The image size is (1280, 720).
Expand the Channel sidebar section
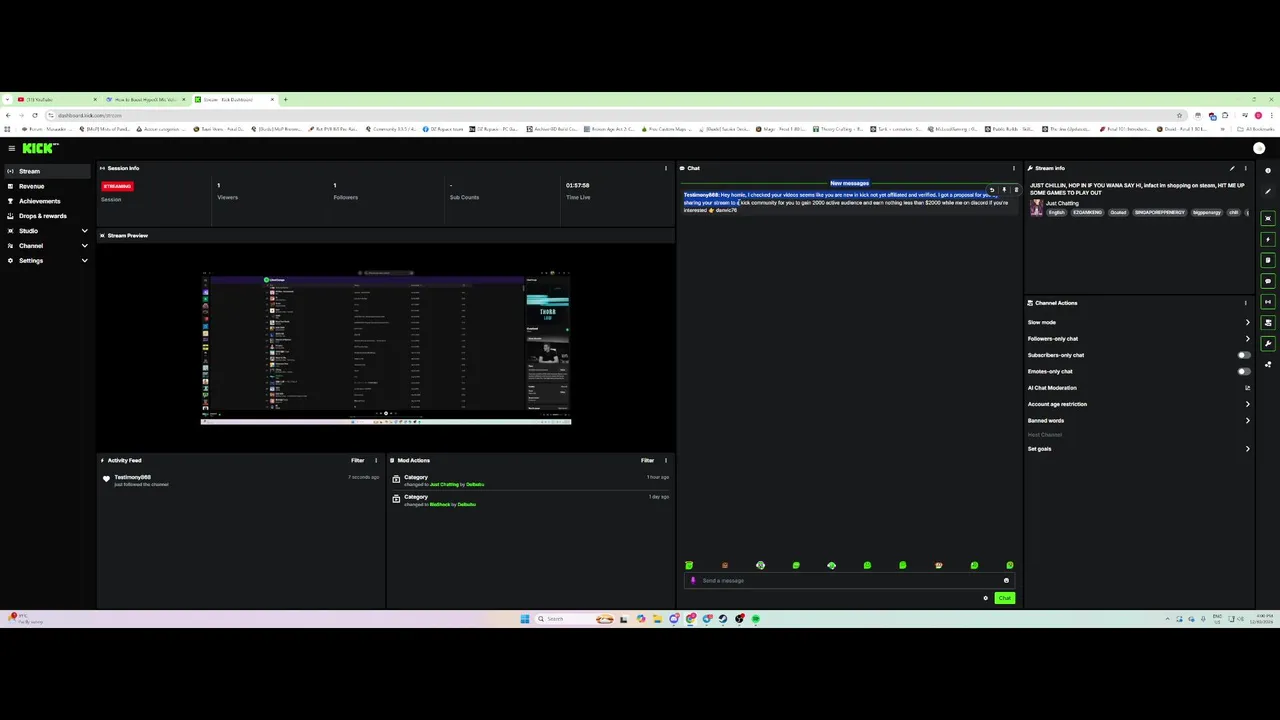pos(47,246)
